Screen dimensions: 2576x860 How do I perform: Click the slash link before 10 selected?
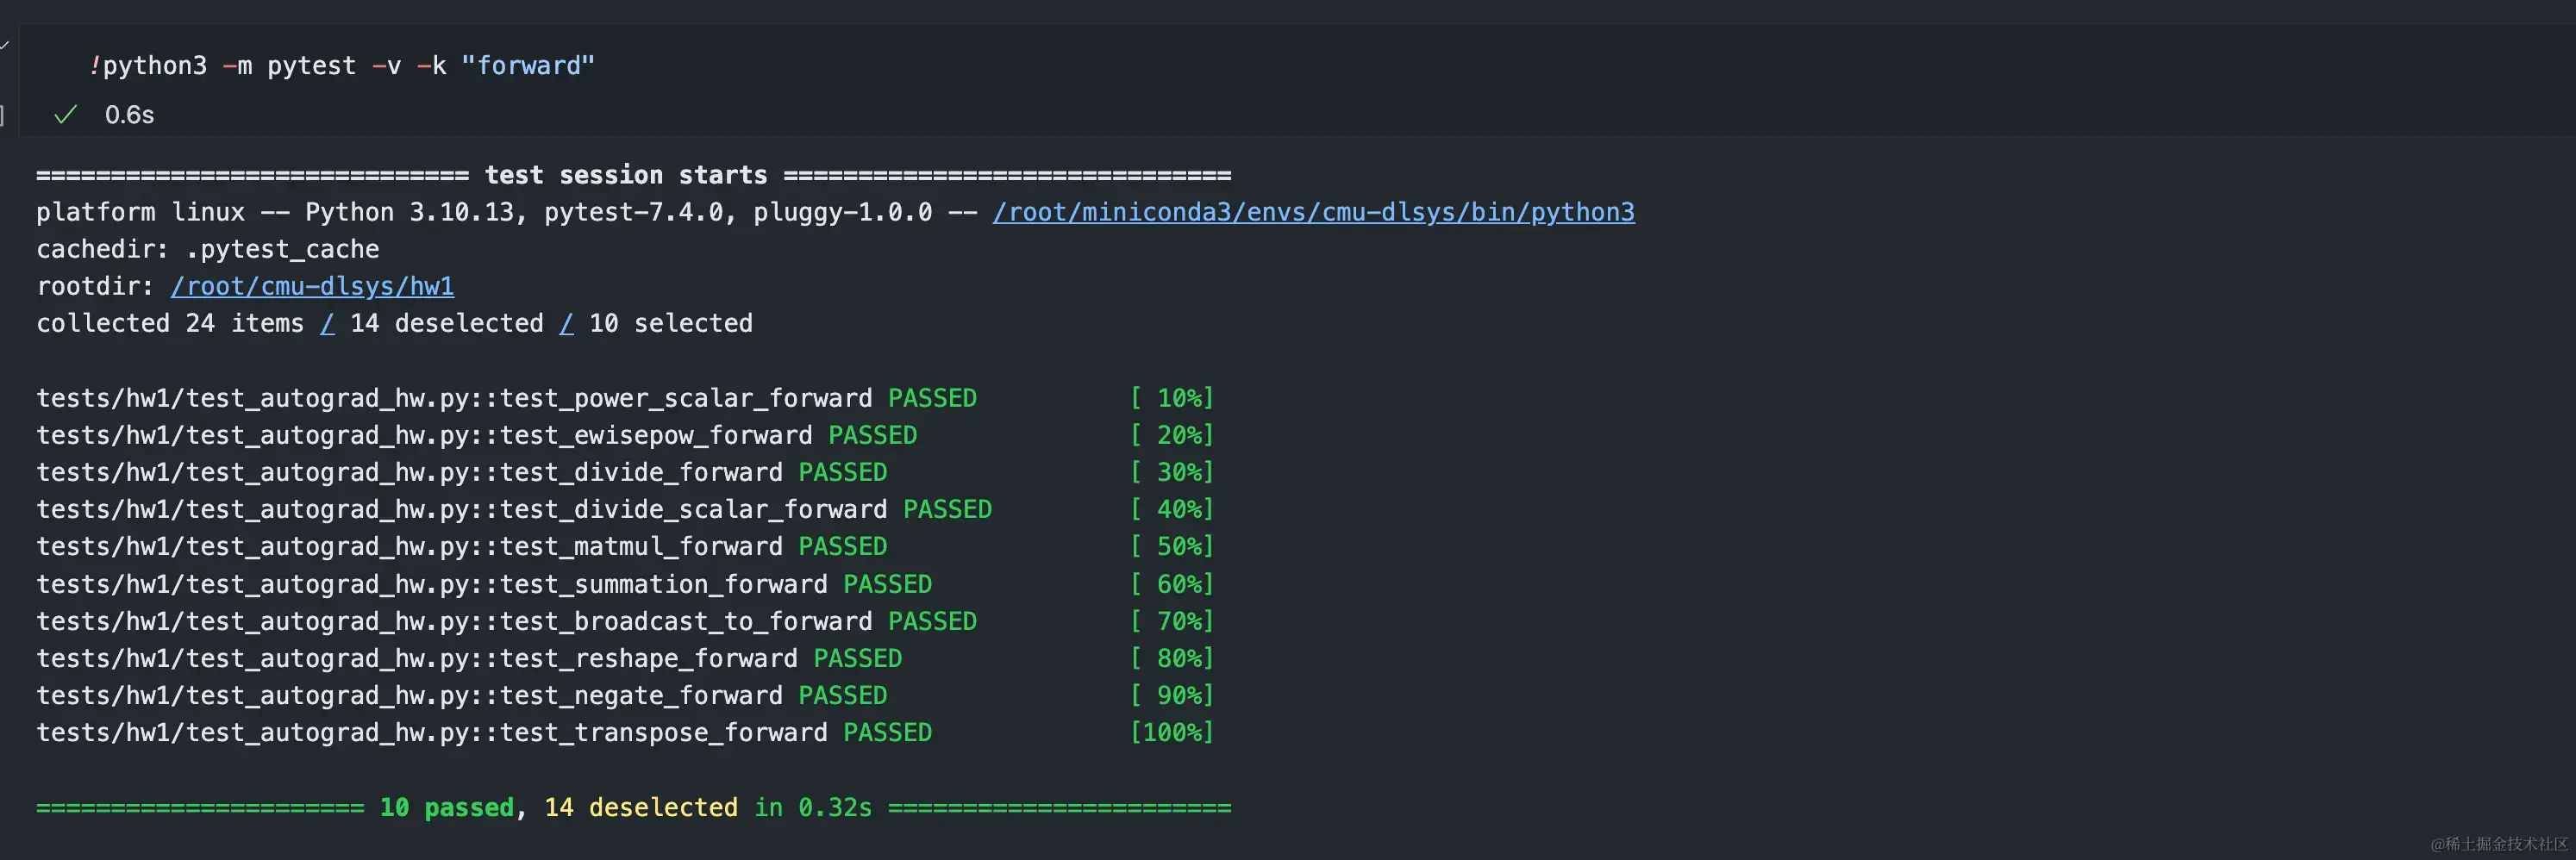pyautogui.click(x=566, y=323)
